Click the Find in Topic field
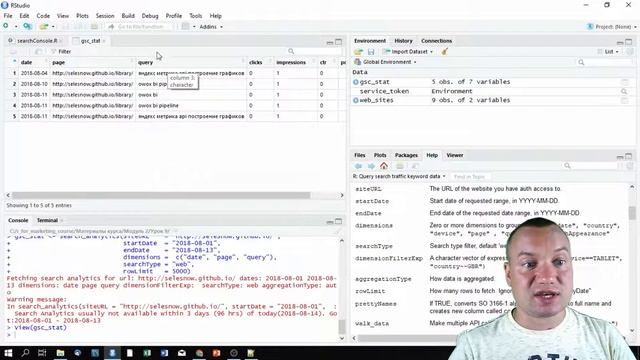Image resolution: width=640 pixels, height=360 pixels. point(470,176)
